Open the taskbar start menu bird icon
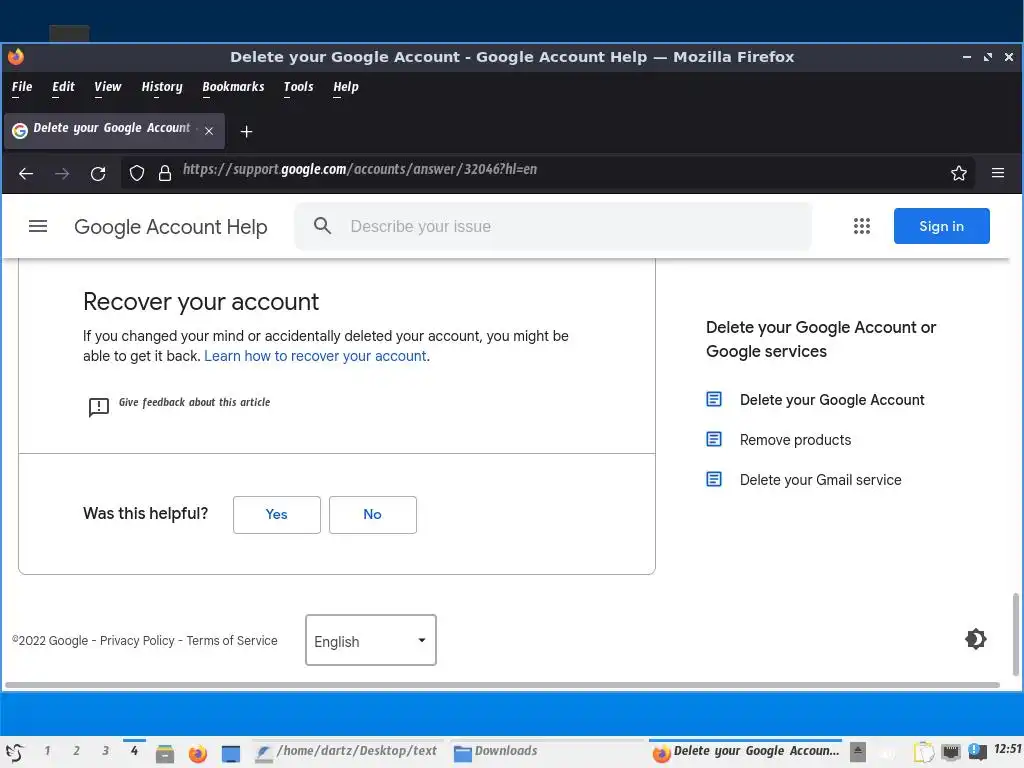This screenshot has height=768, width=1024. (x=15, y=753)
